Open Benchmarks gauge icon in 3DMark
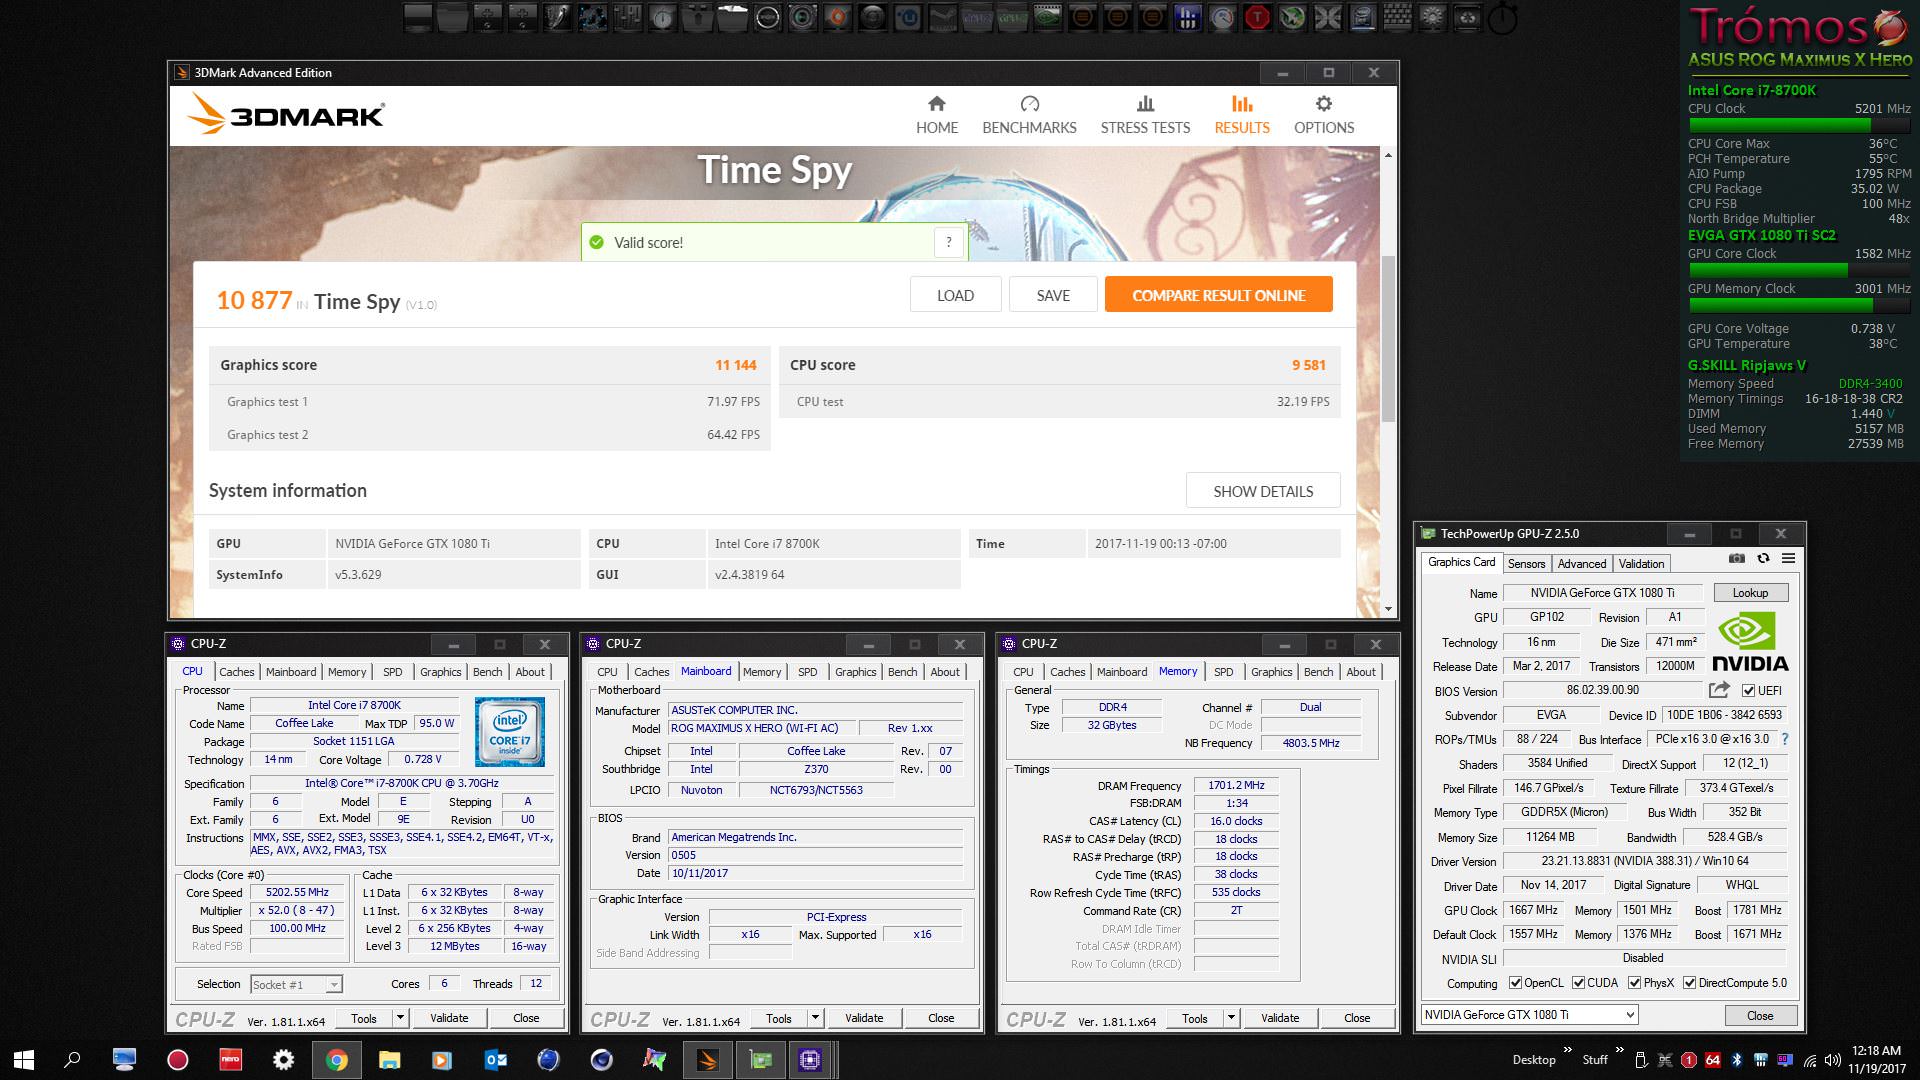This screenshot has height=1080, width=1920. coord(1029,104)
